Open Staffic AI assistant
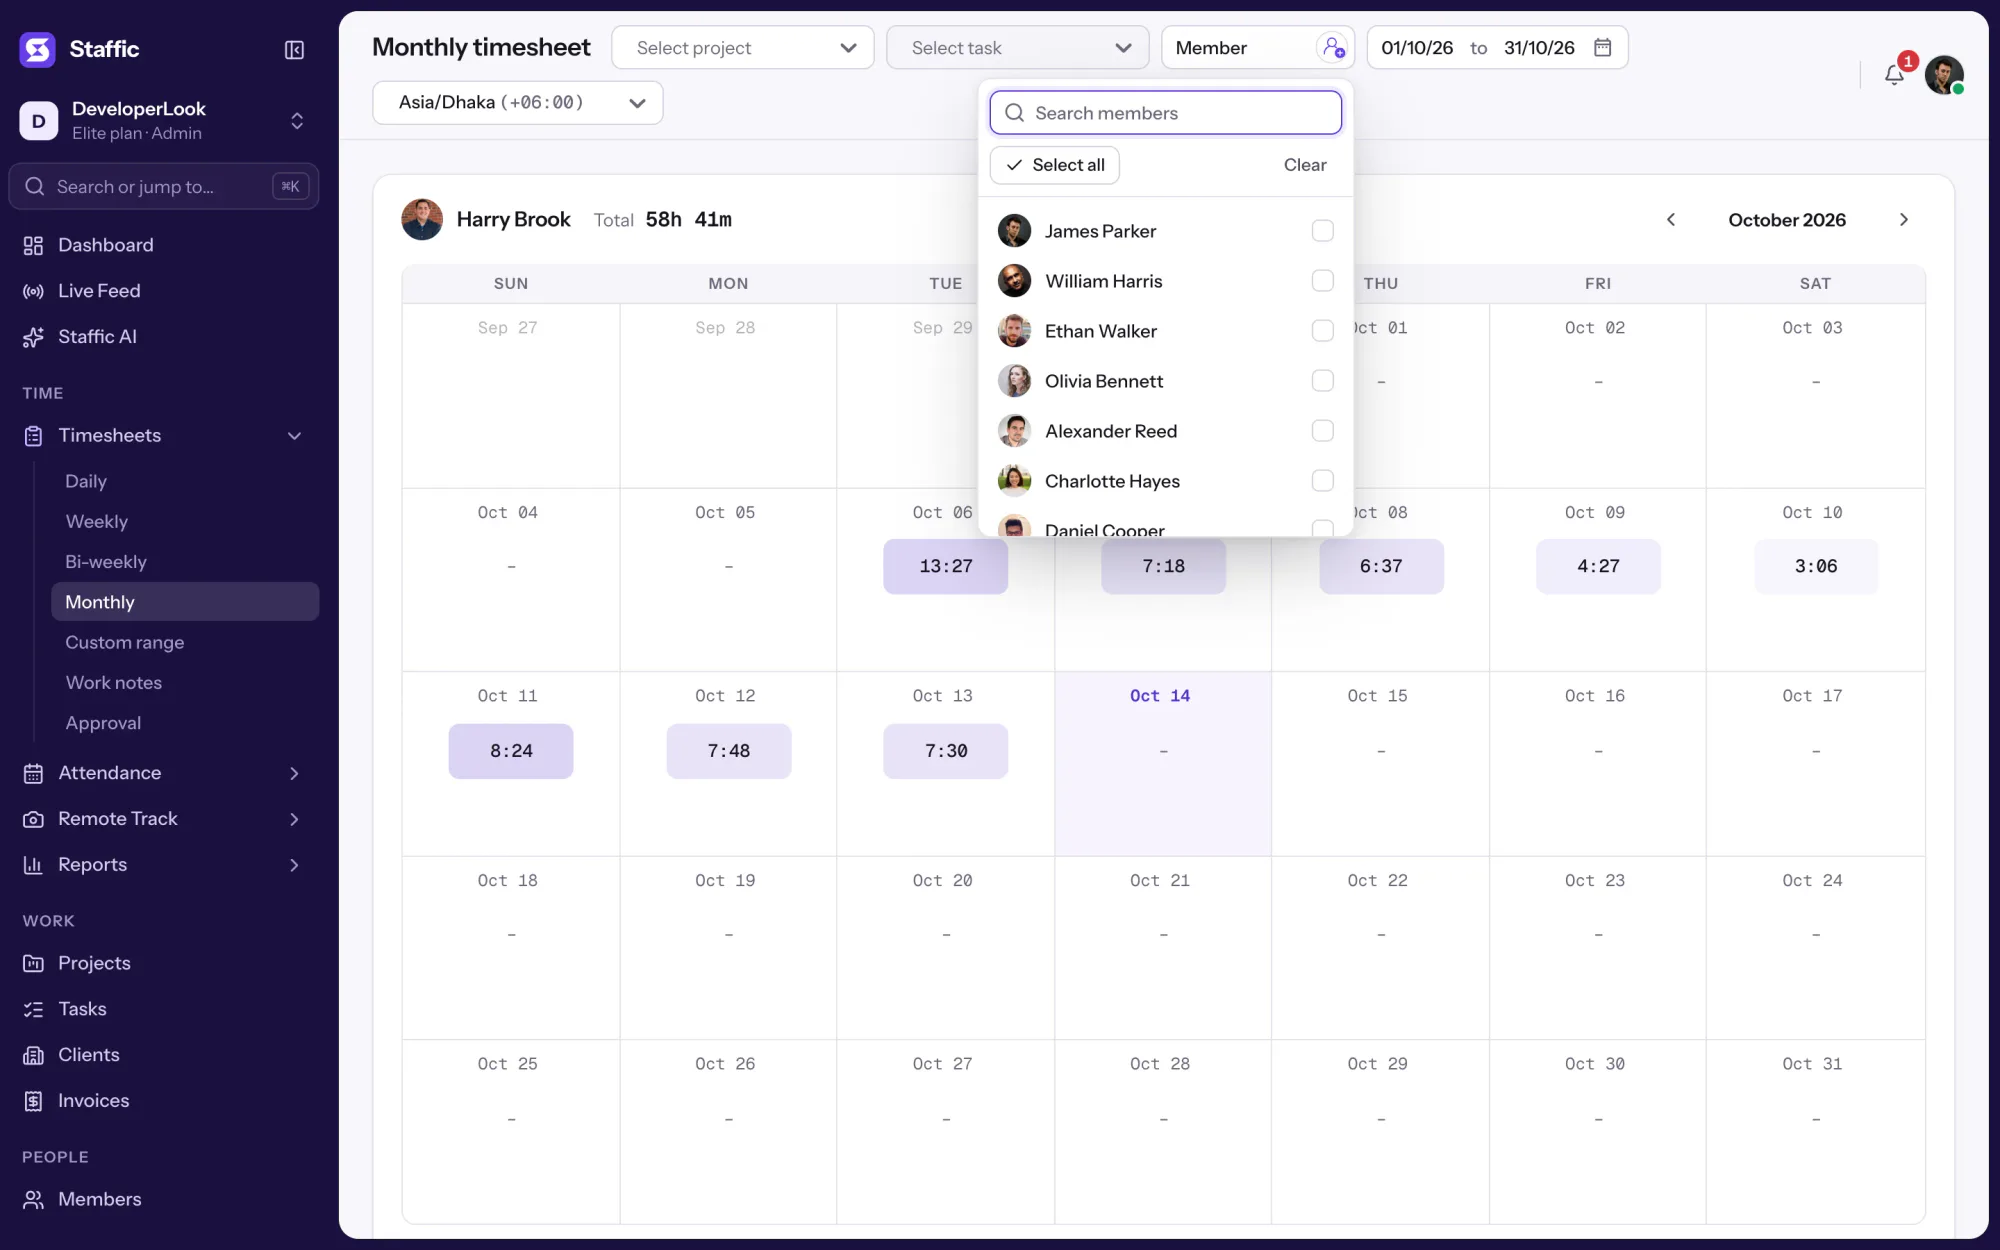 [x=162, y=337]
